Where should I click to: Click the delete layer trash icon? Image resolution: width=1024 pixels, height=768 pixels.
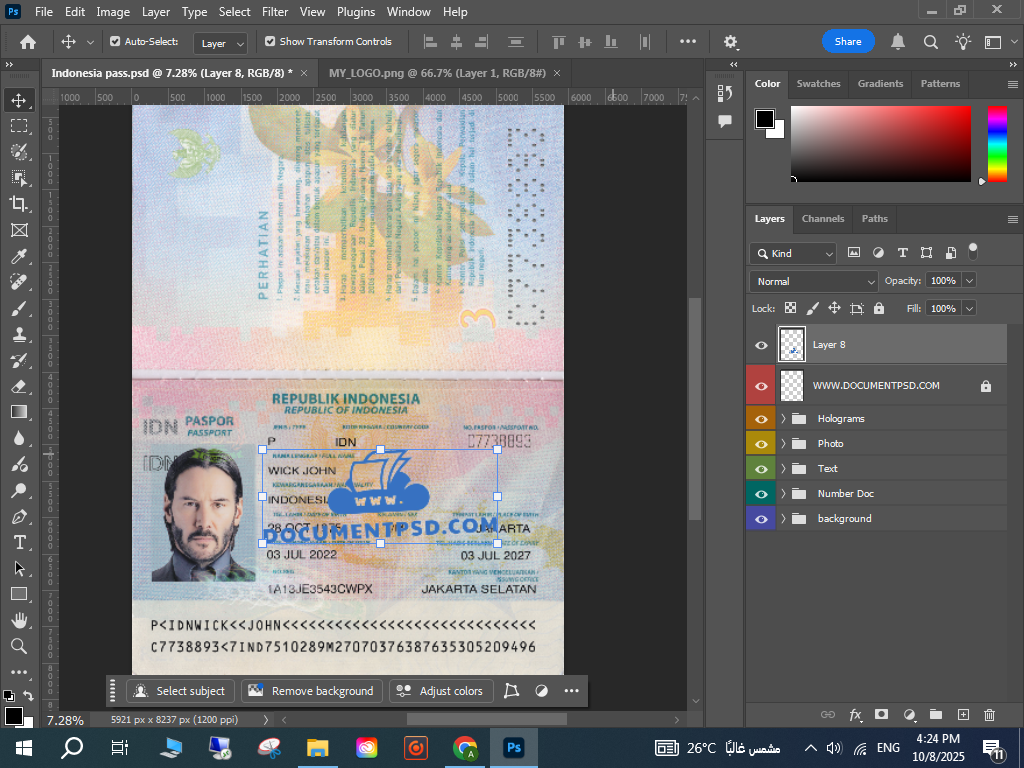(x=989, y=715)
